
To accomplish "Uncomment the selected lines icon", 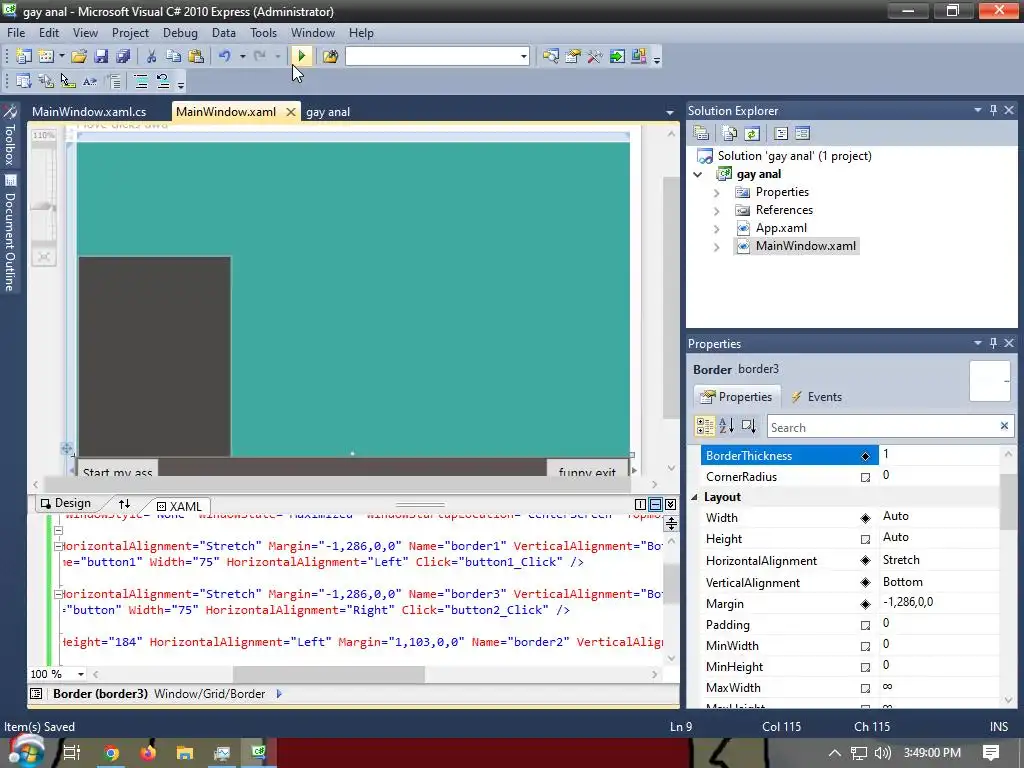I will pos(163,81).
